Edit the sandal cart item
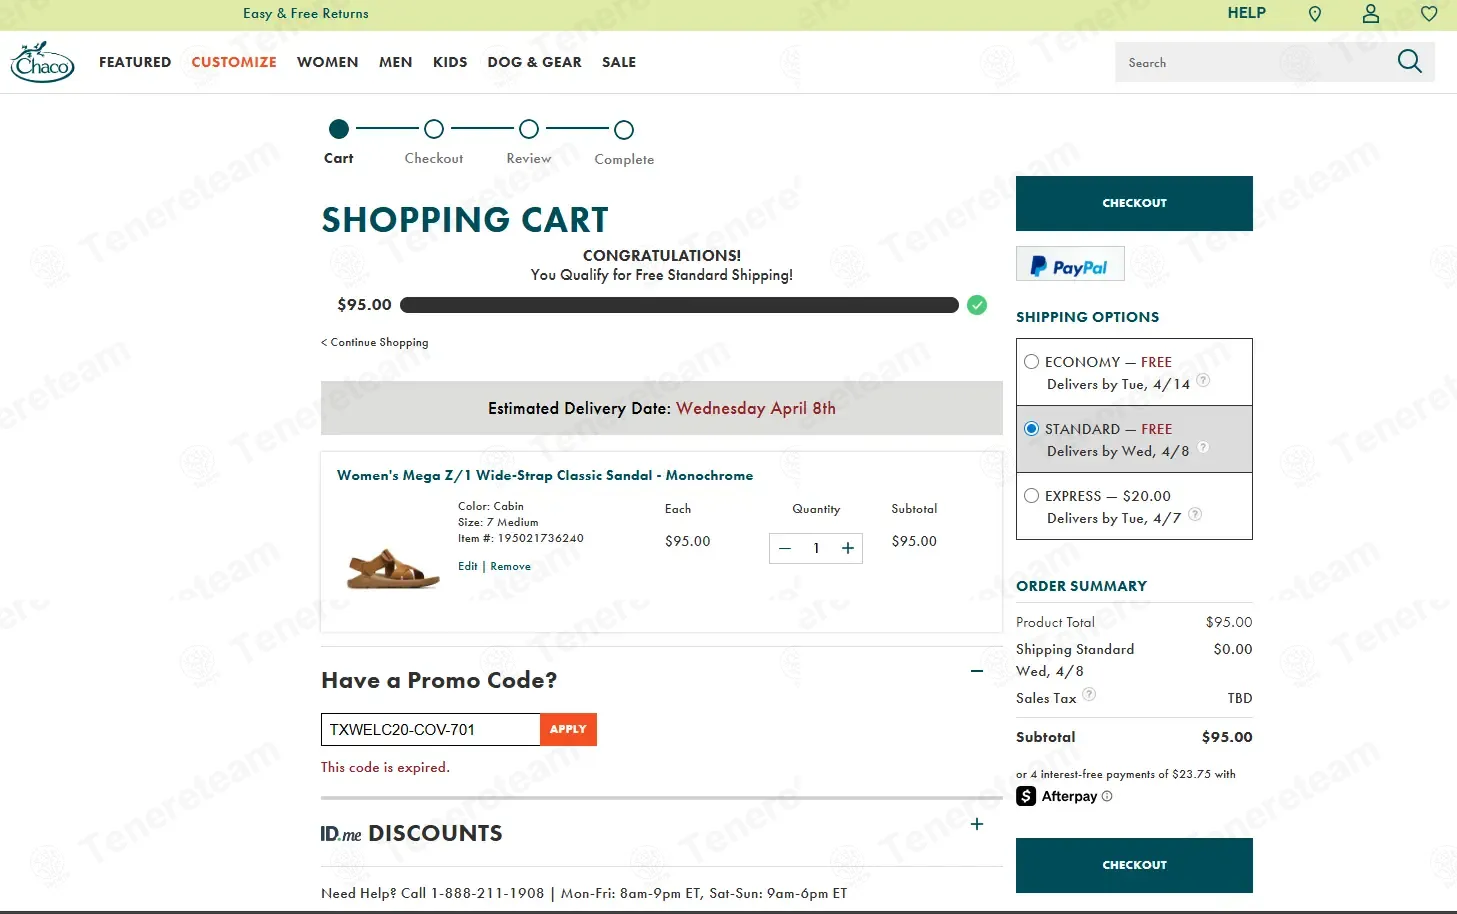Image resolution: width=1457 pixels, height=914 pixels. click(x=467, y=566)
